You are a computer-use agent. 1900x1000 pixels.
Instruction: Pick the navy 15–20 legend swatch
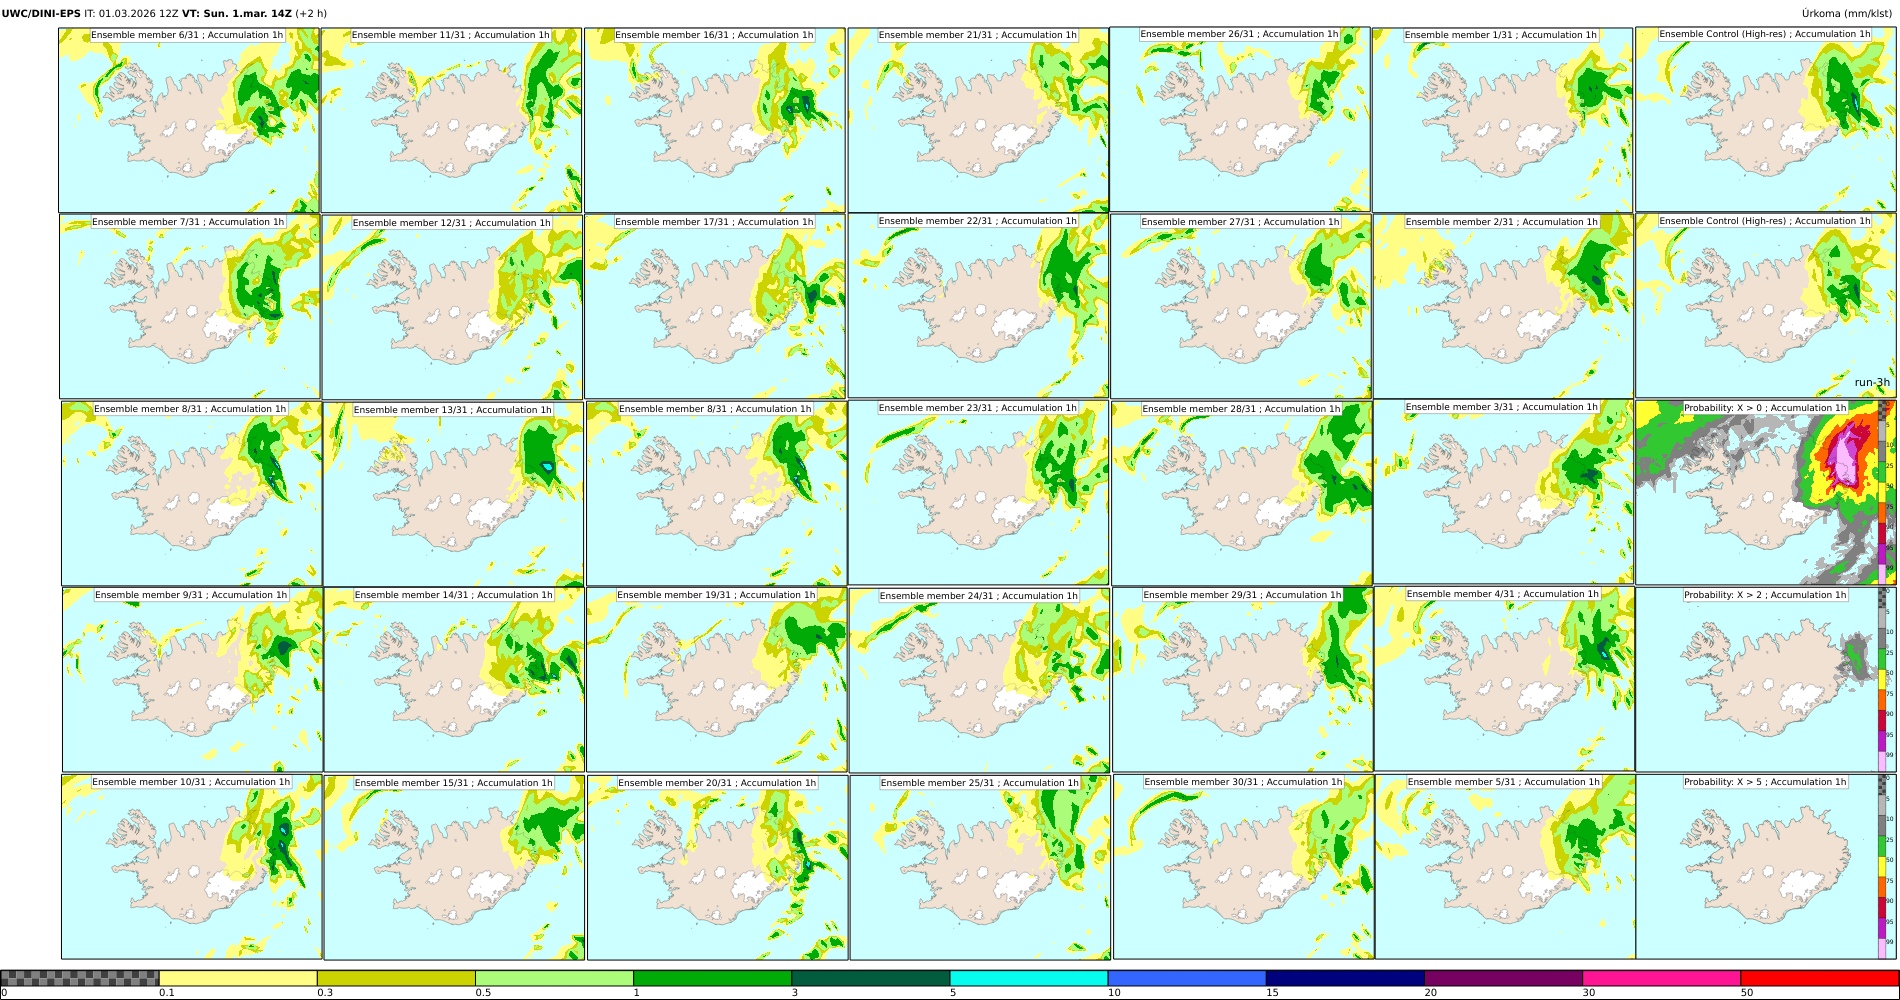click(x=1345, y=978)
